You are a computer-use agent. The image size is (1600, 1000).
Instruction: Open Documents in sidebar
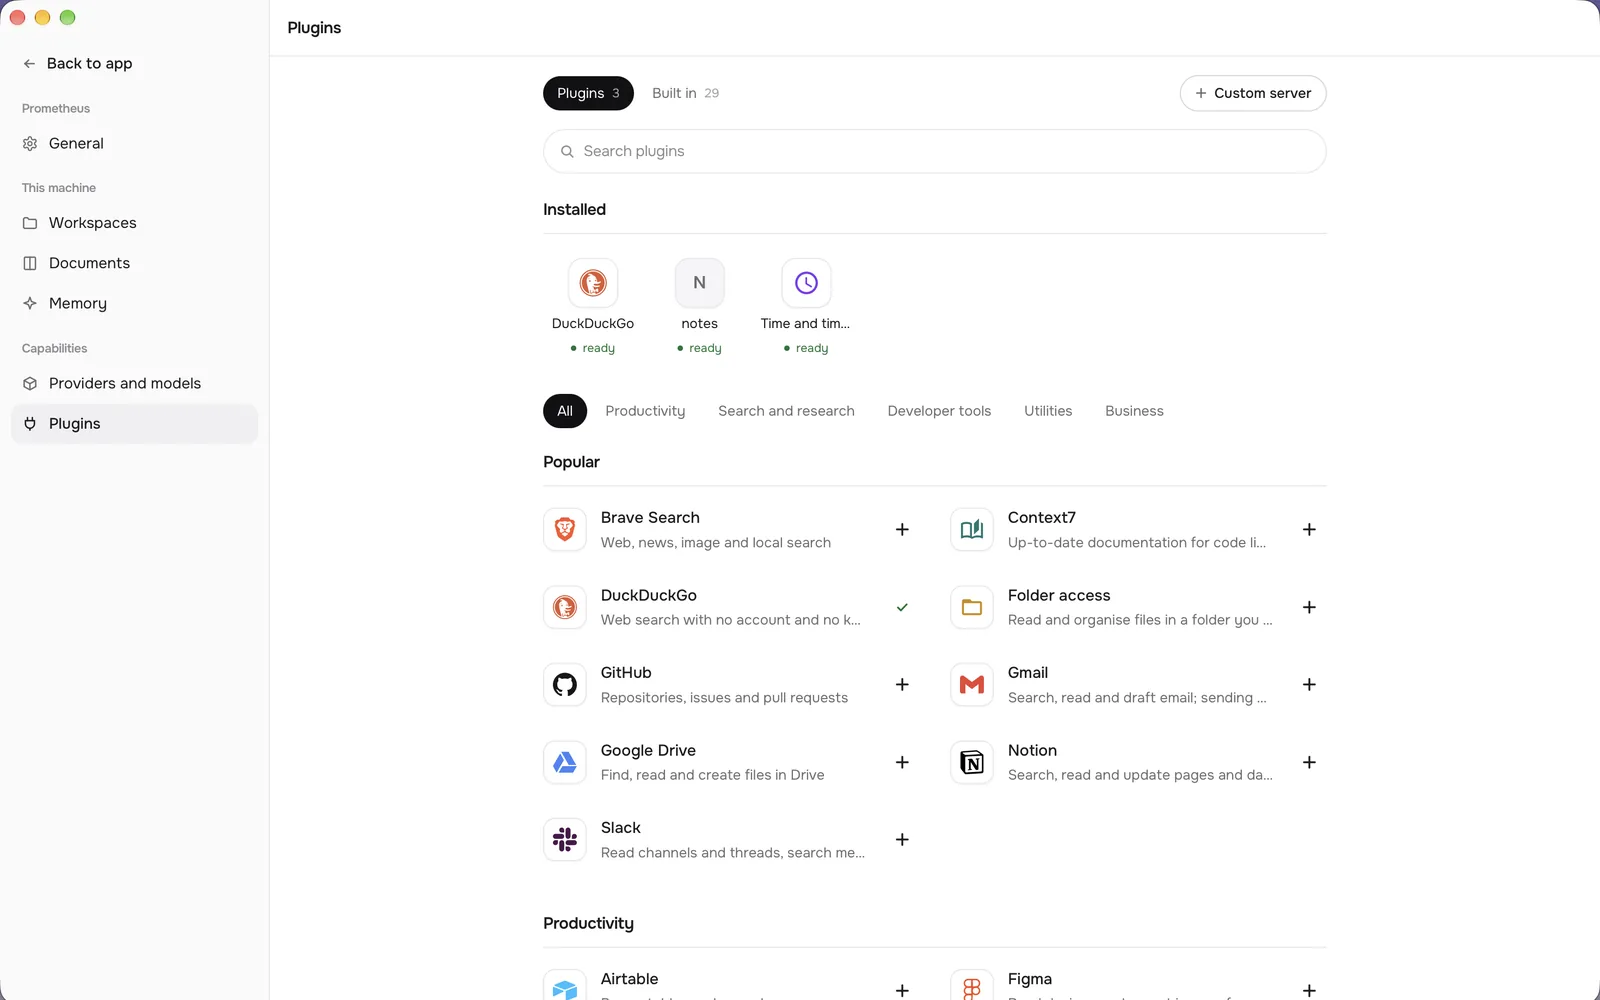(134, 263)
